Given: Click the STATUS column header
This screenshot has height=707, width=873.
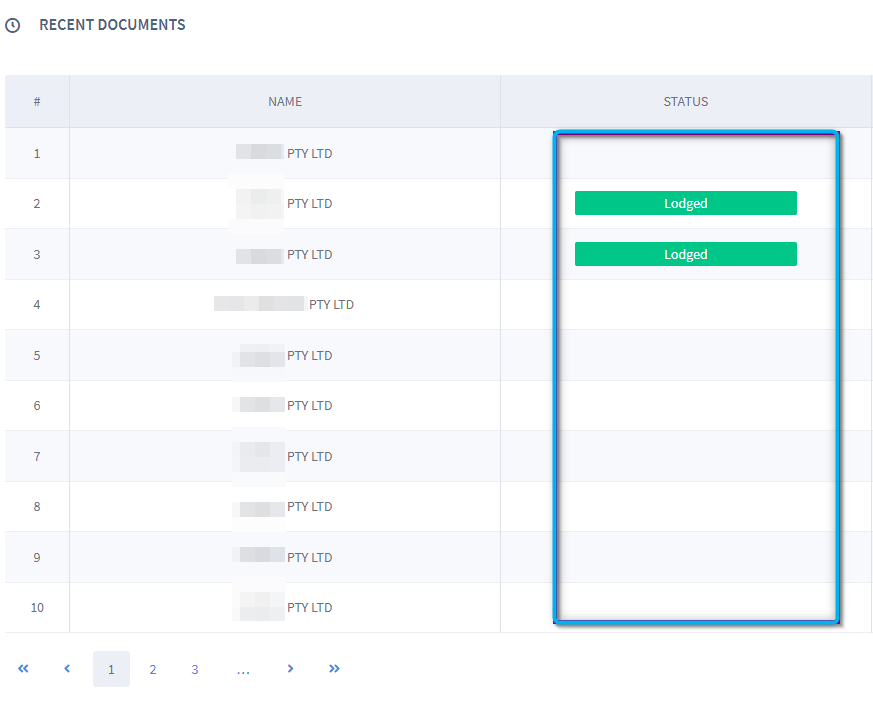Looking at the screenshot, I should tap(686, 102).
